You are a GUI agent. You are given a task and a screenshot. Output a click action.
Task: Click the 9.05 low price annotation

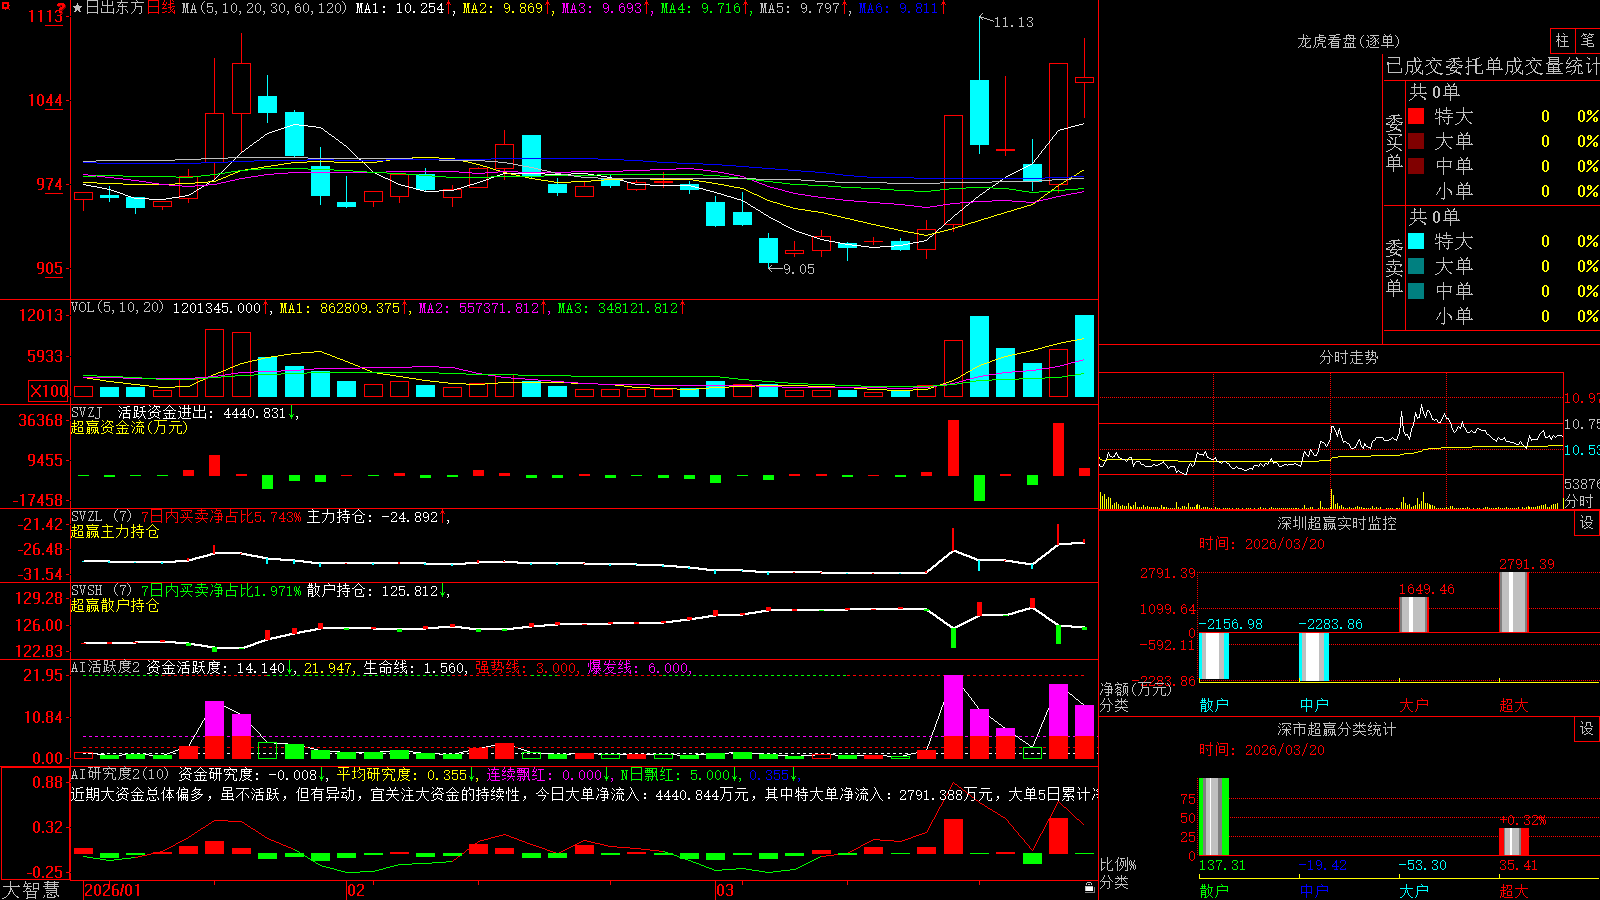[799, 269]
